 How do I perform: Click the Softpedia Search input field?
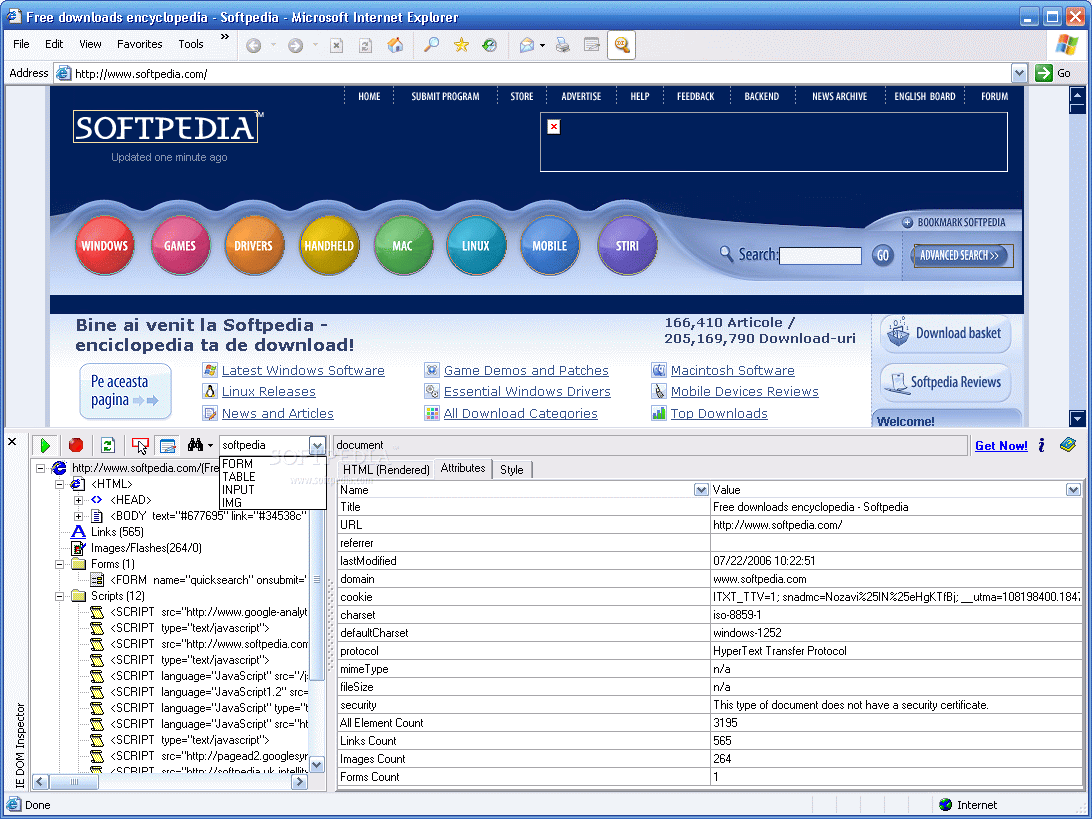pyautogui.click(x=820, y=256)
